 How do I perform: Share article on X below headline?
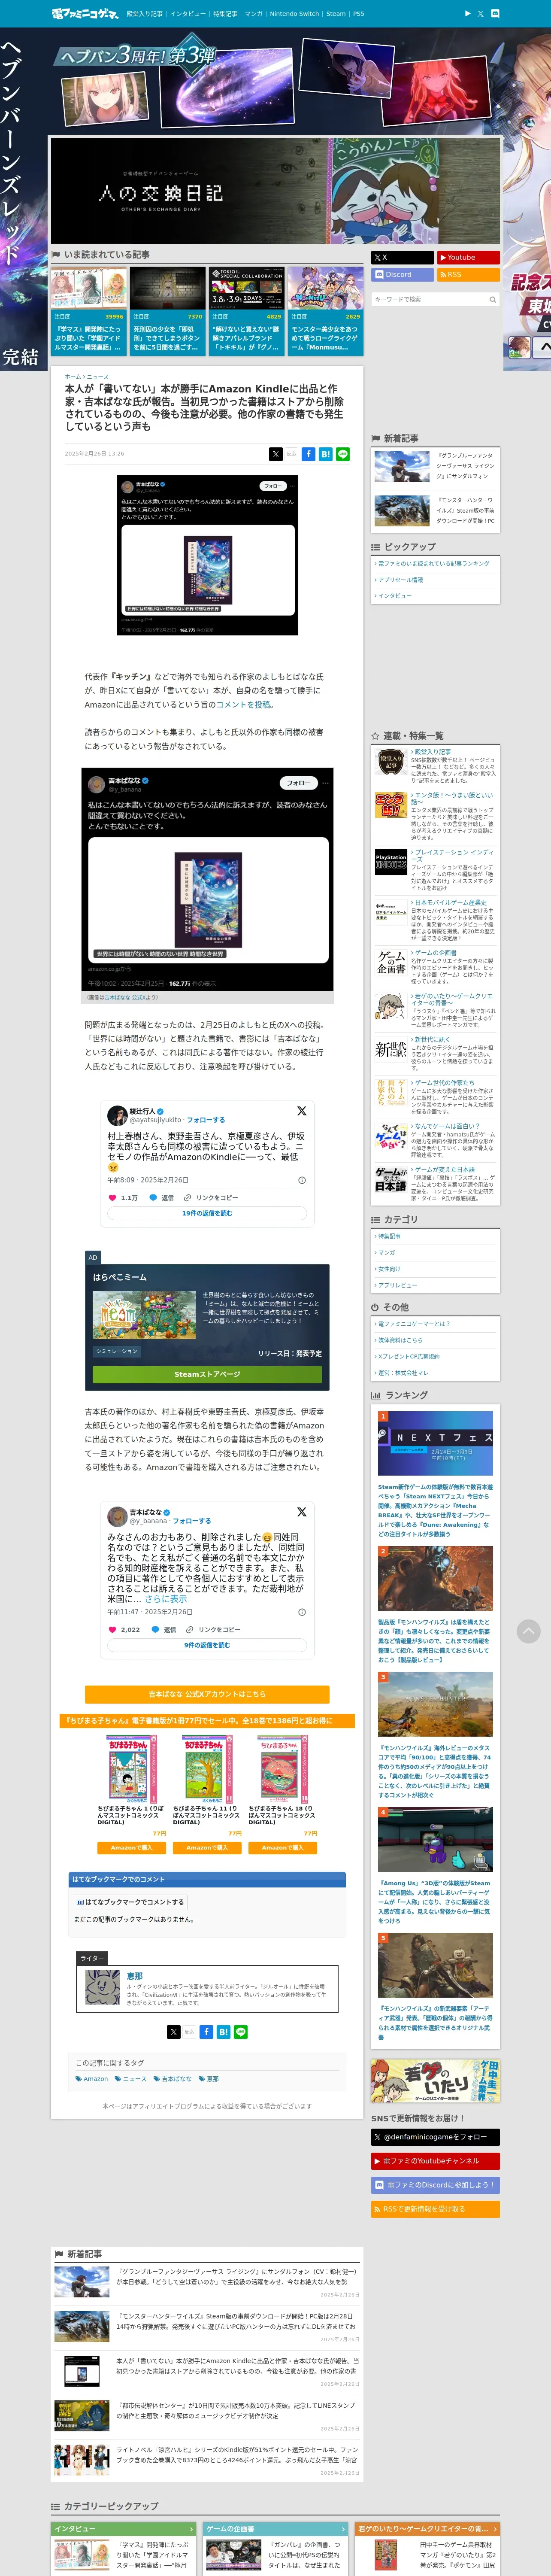pos(276,454)
